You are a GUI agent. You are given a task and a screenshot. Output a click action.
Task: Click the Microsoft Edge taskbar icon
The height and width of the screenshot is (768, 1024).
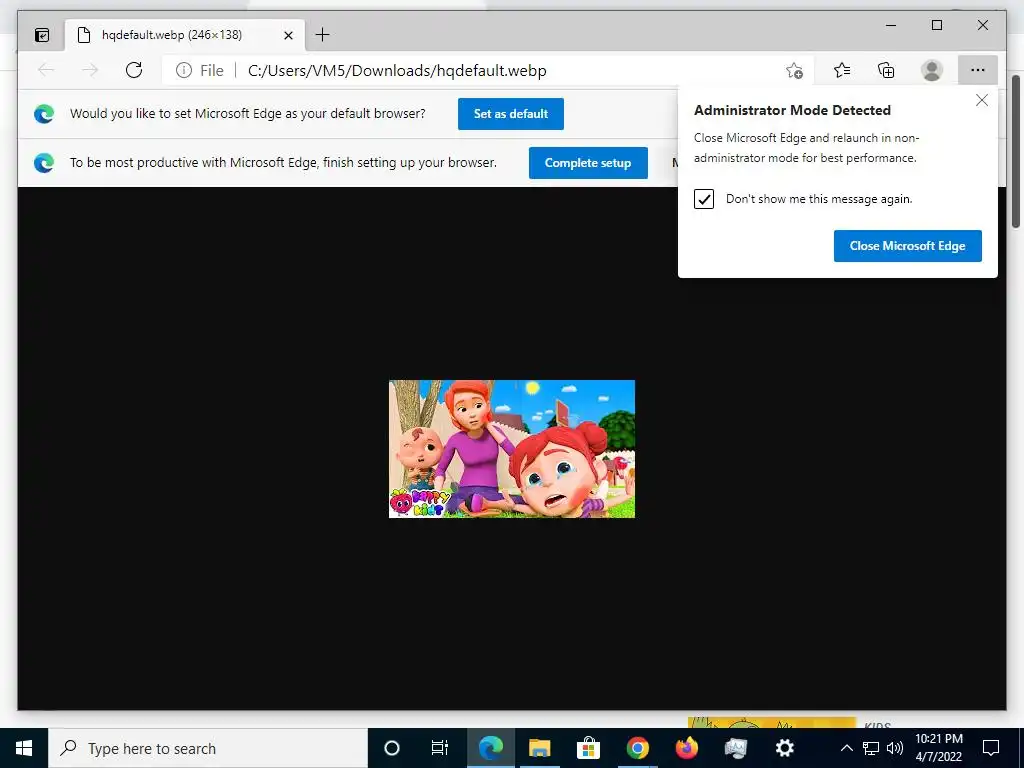[x=490, y=748]
